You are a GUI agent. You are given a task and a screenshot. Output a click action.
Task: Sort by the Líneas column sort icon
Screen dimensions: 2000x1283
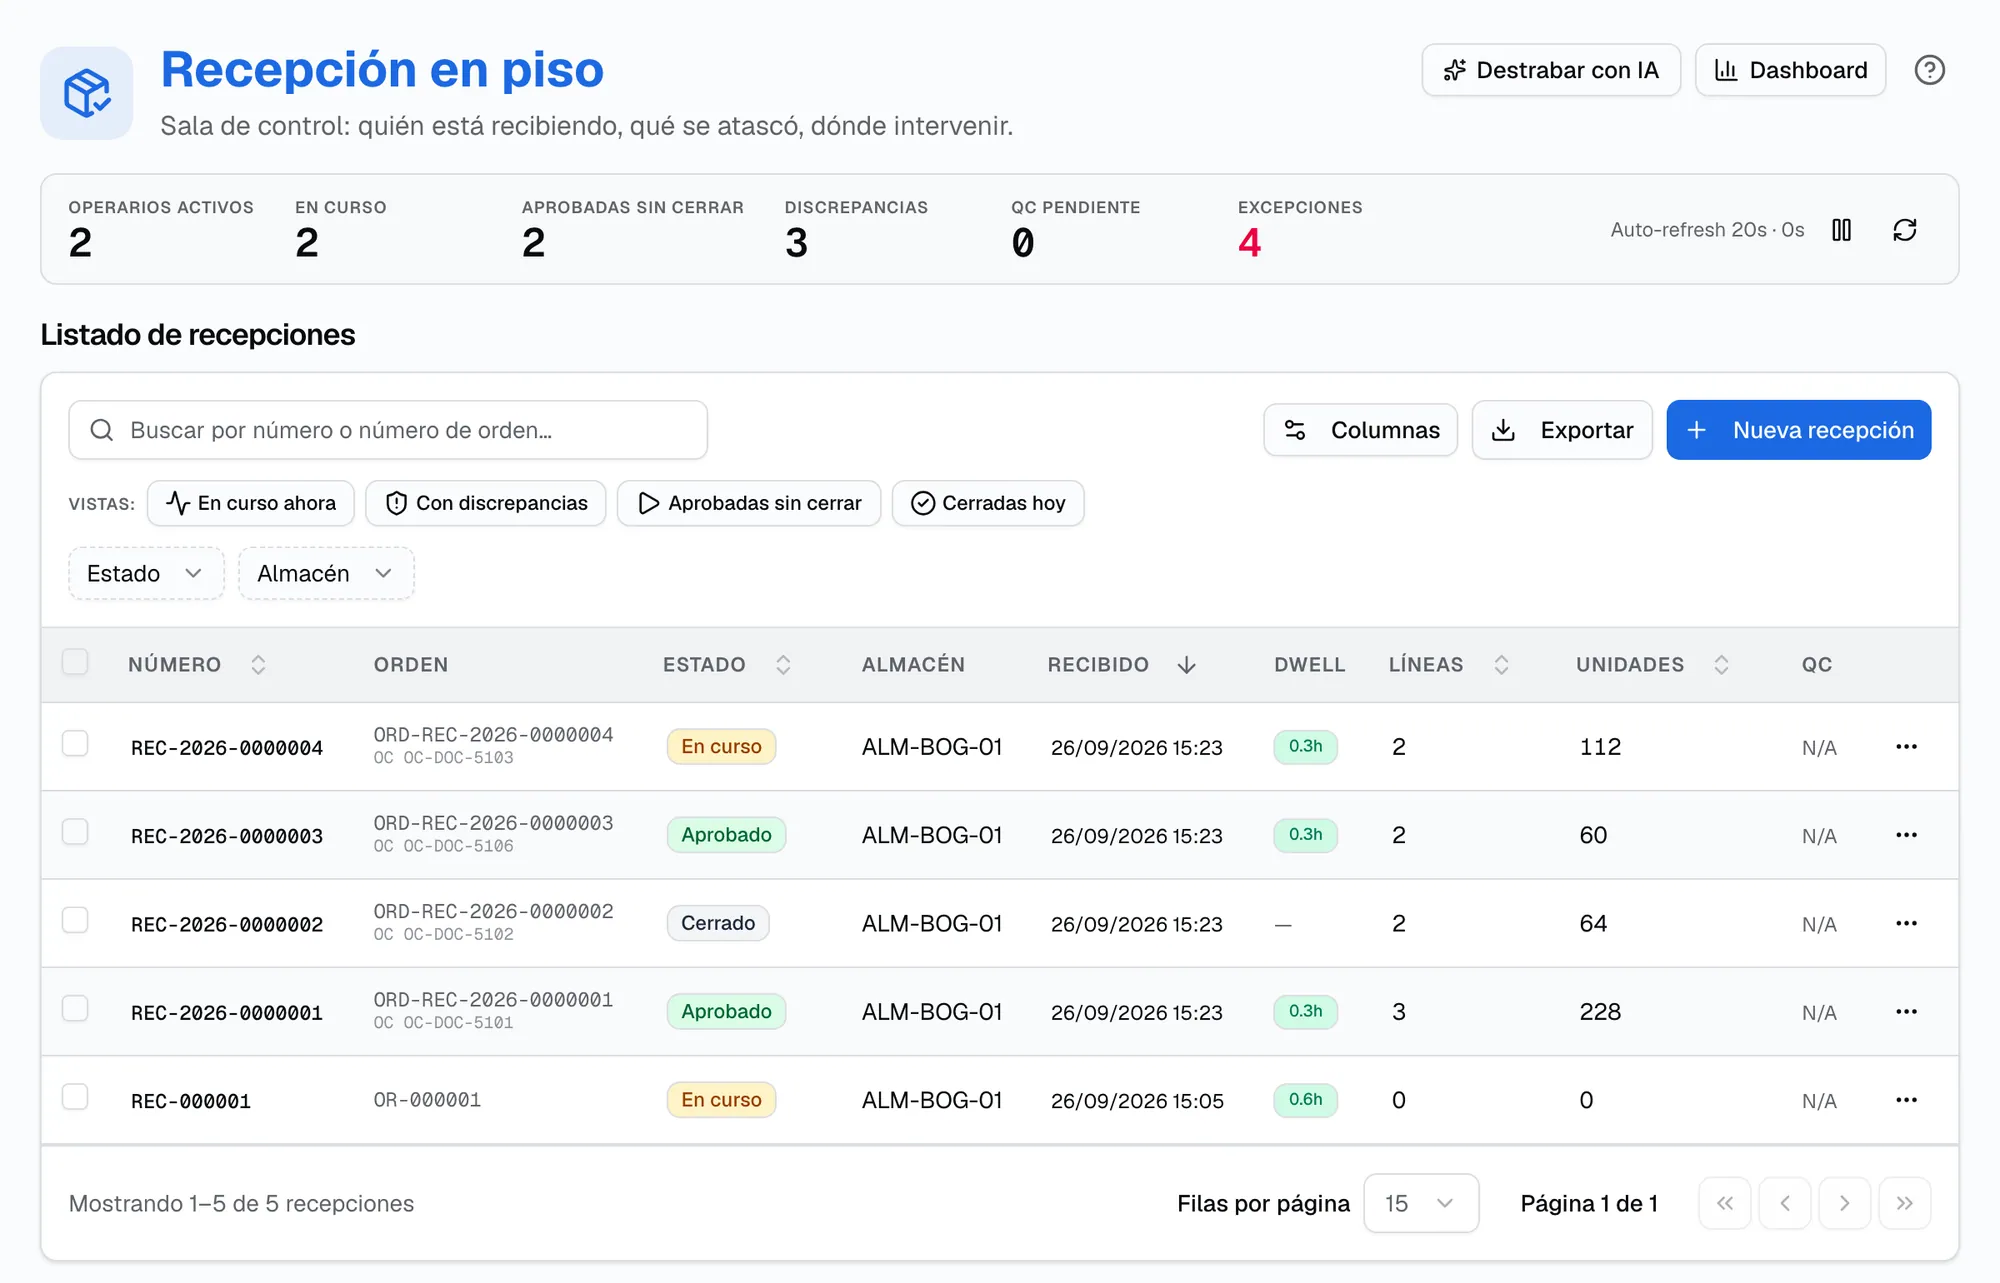1501,665
